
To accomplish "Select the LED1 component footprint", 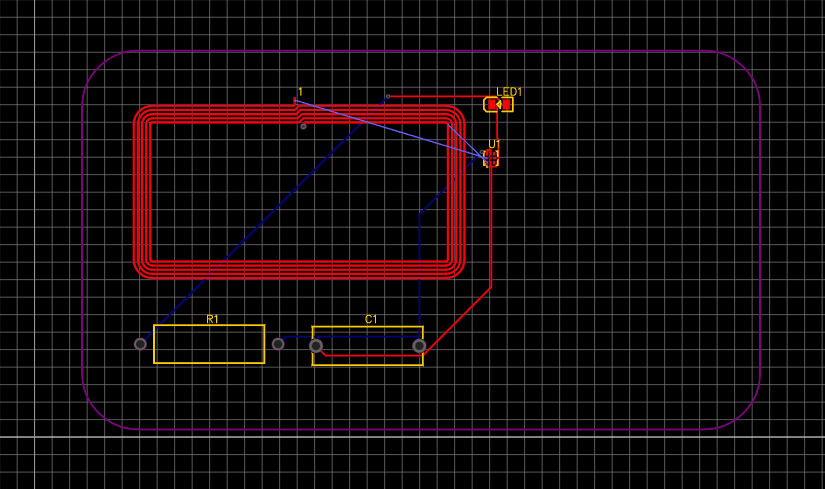I will click(x=499, y=105).
